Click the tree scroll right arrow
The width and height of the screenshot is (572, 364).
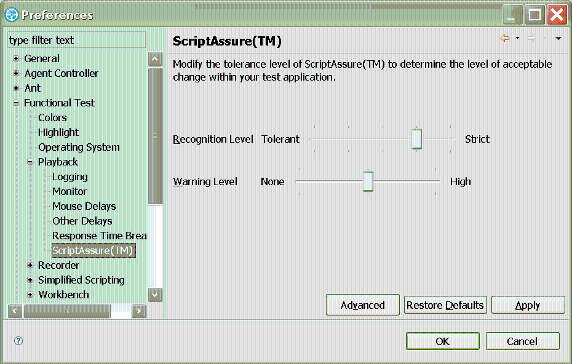pyautogui.click(x=139, y=311)
